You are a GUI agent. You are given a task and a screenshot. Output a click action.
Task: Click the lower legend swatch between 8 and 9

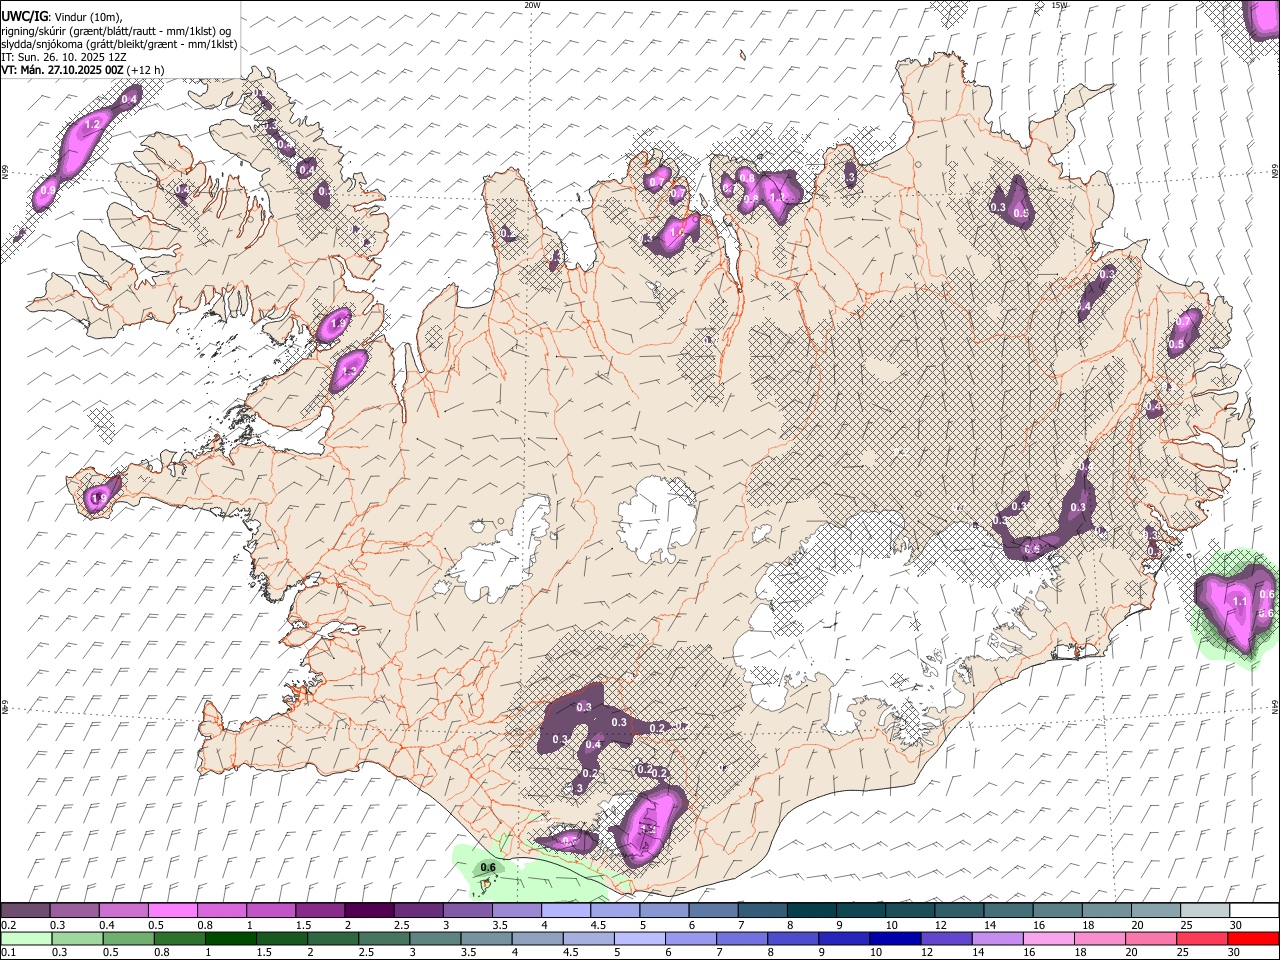[794, 939]
